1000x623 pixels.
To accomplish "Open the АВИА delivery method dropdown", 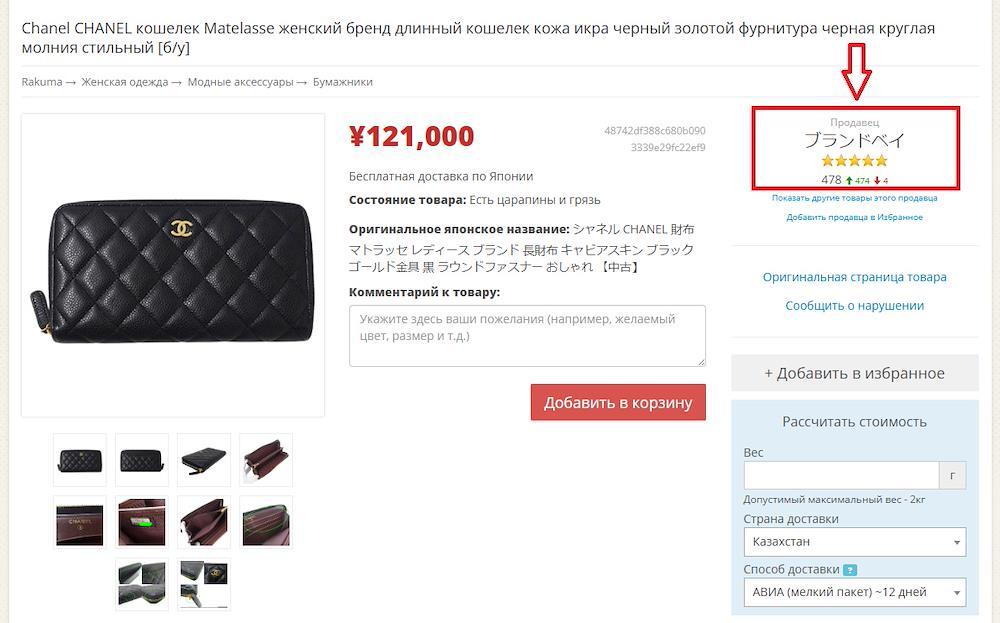I will 855,592.
